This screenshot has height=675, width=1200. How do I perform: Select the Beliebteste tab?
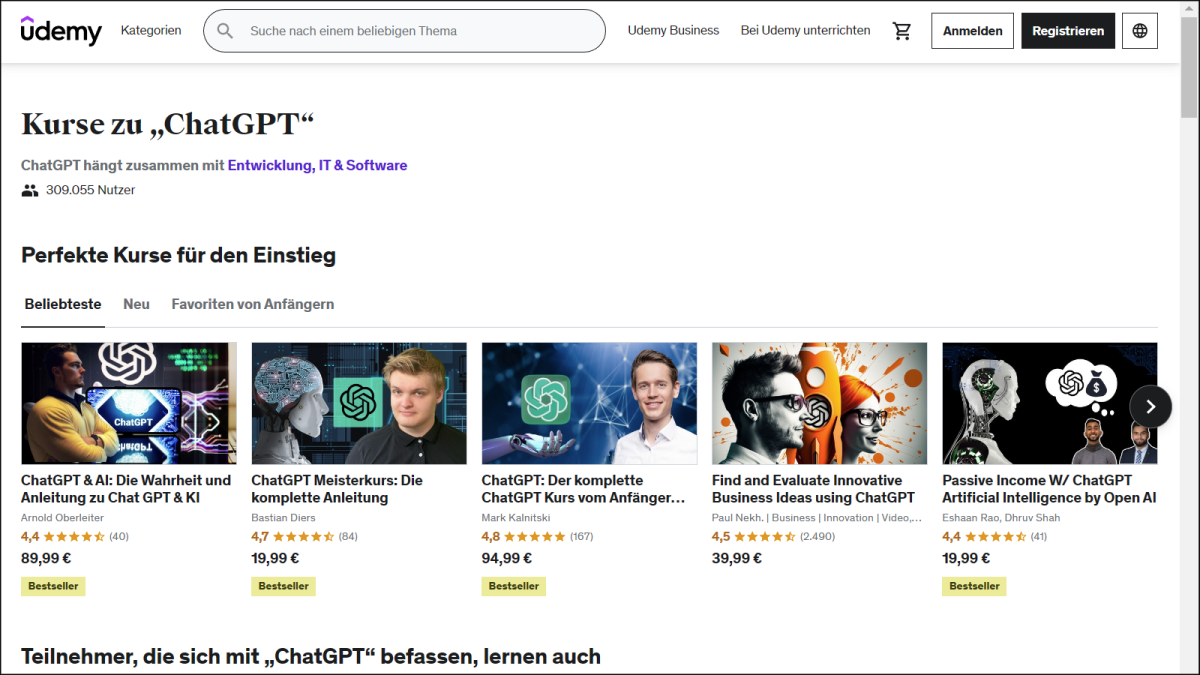tap(63, 304)
